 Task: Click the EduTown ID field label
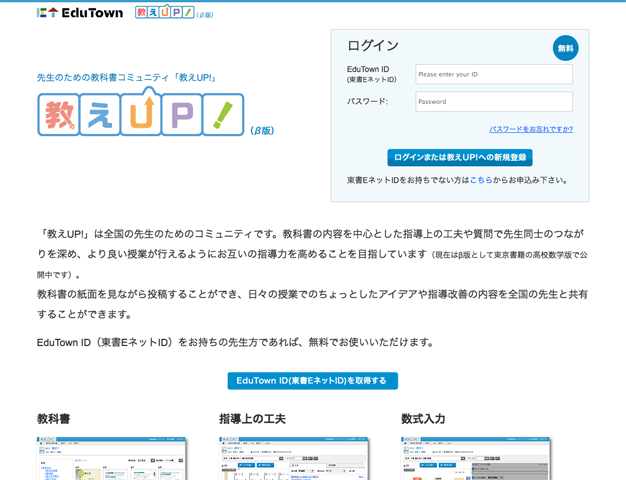[x=371, y=74]
